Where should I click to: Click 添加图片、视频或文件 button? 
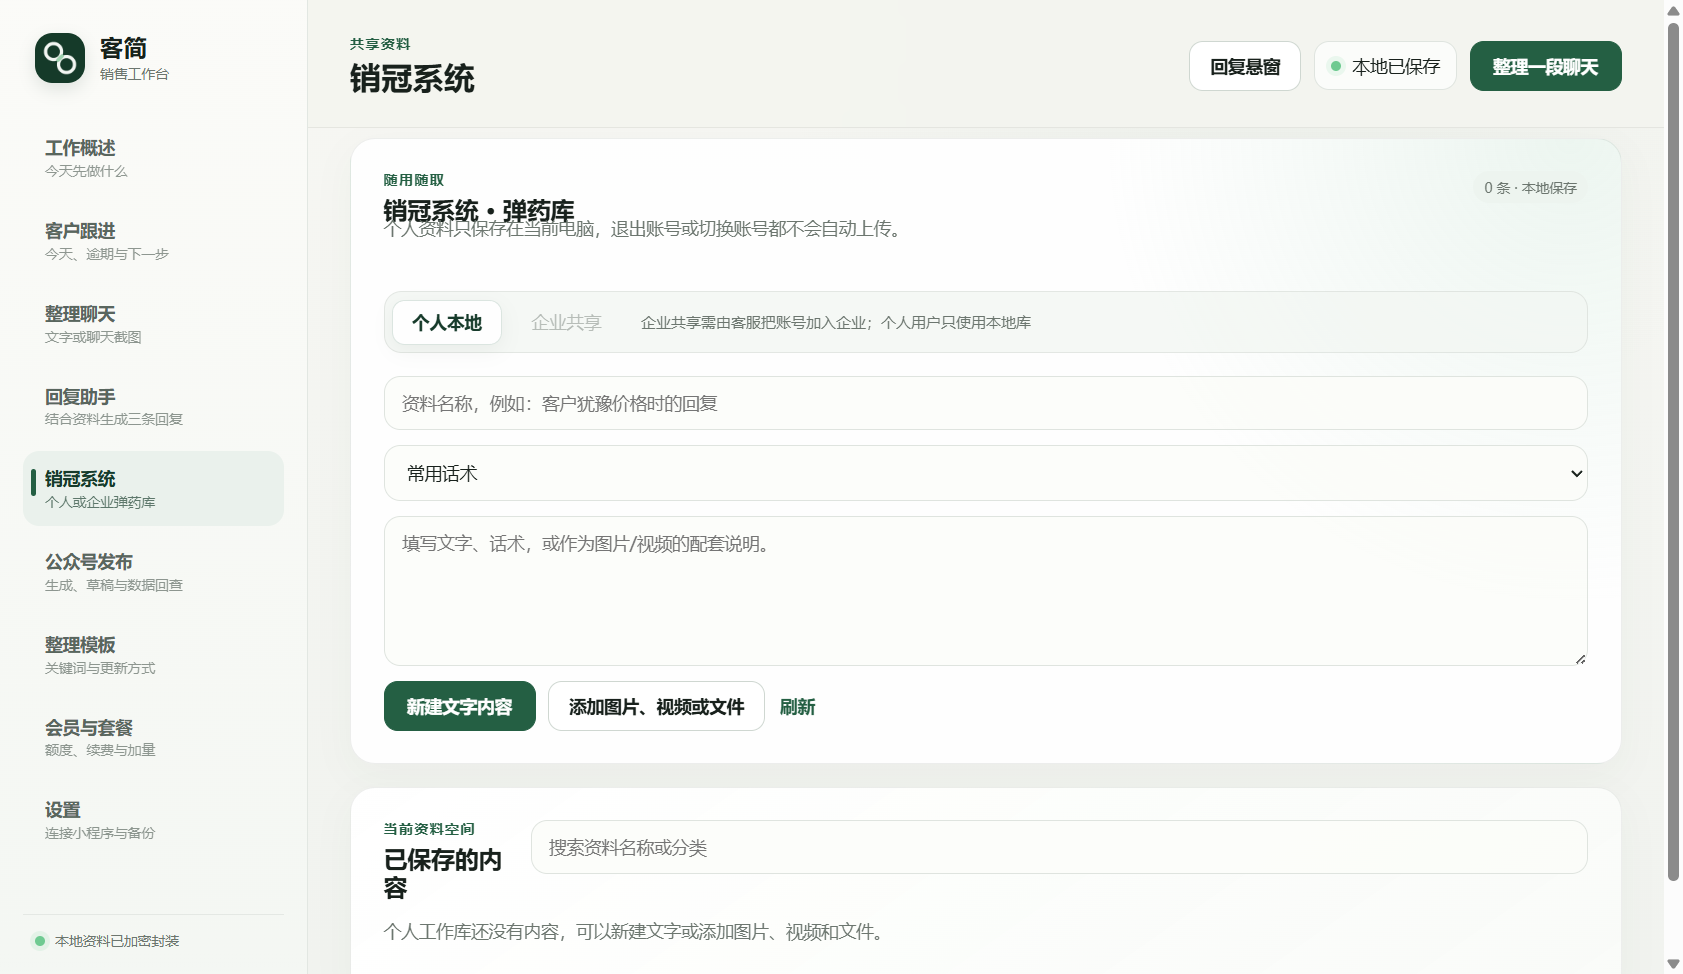click(x=656, y=706)
